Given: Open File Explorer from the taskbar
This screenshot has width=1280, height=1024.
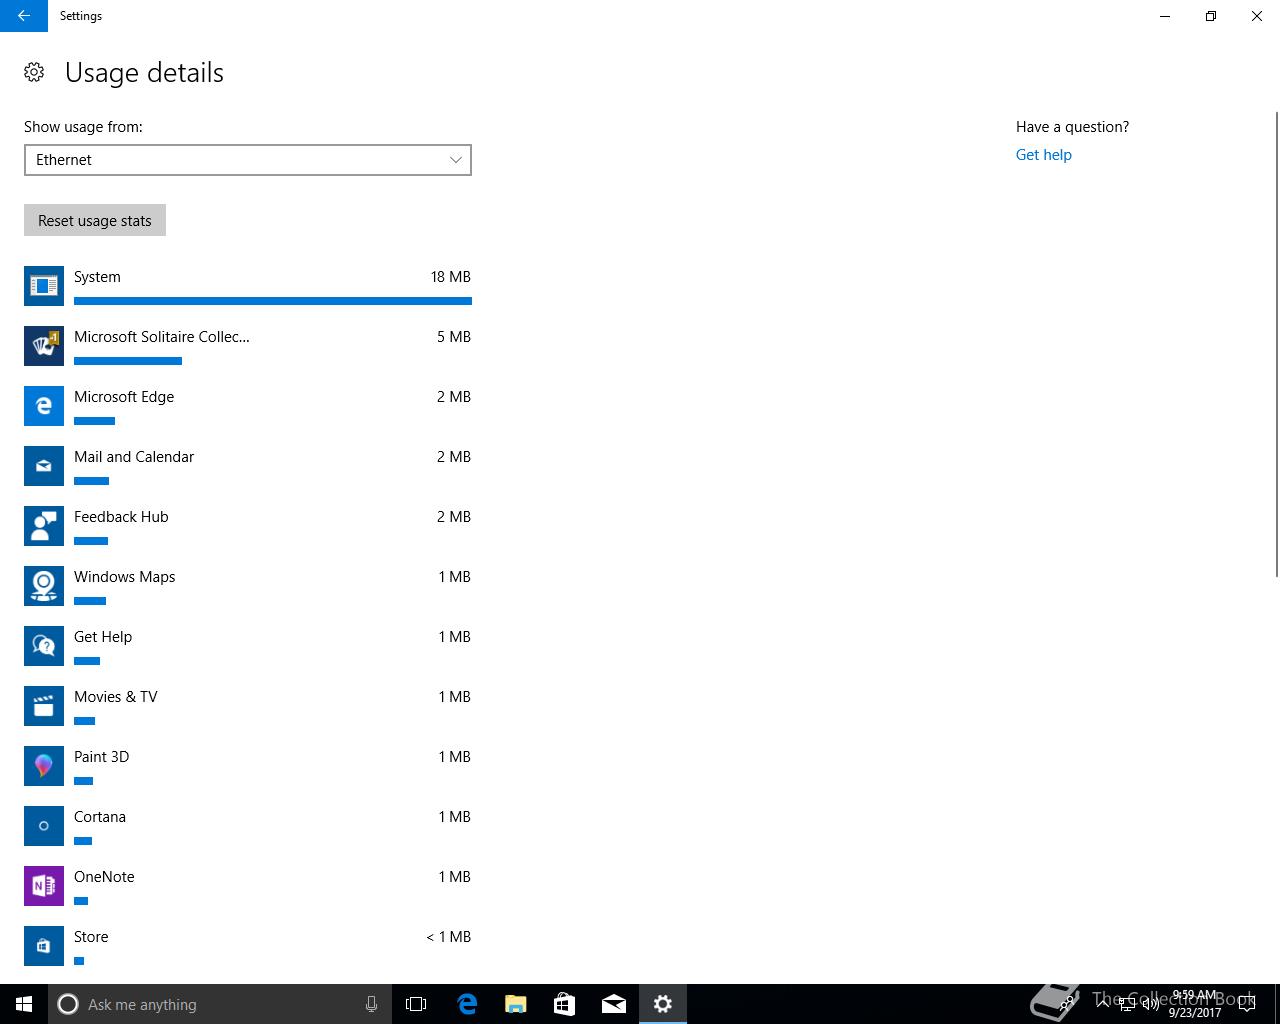Looking at the screenshot, I should (516, 1004).
